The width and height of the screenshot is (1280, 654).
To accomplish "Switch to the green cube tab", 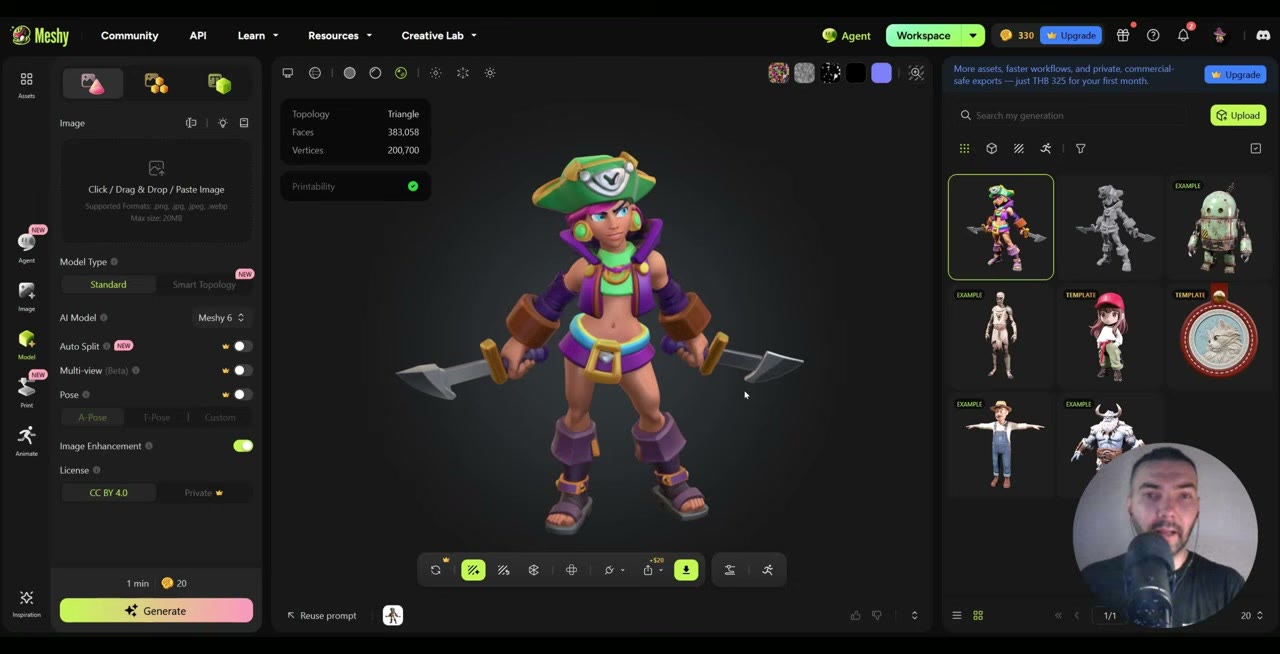I will click(x=220, y=84).
